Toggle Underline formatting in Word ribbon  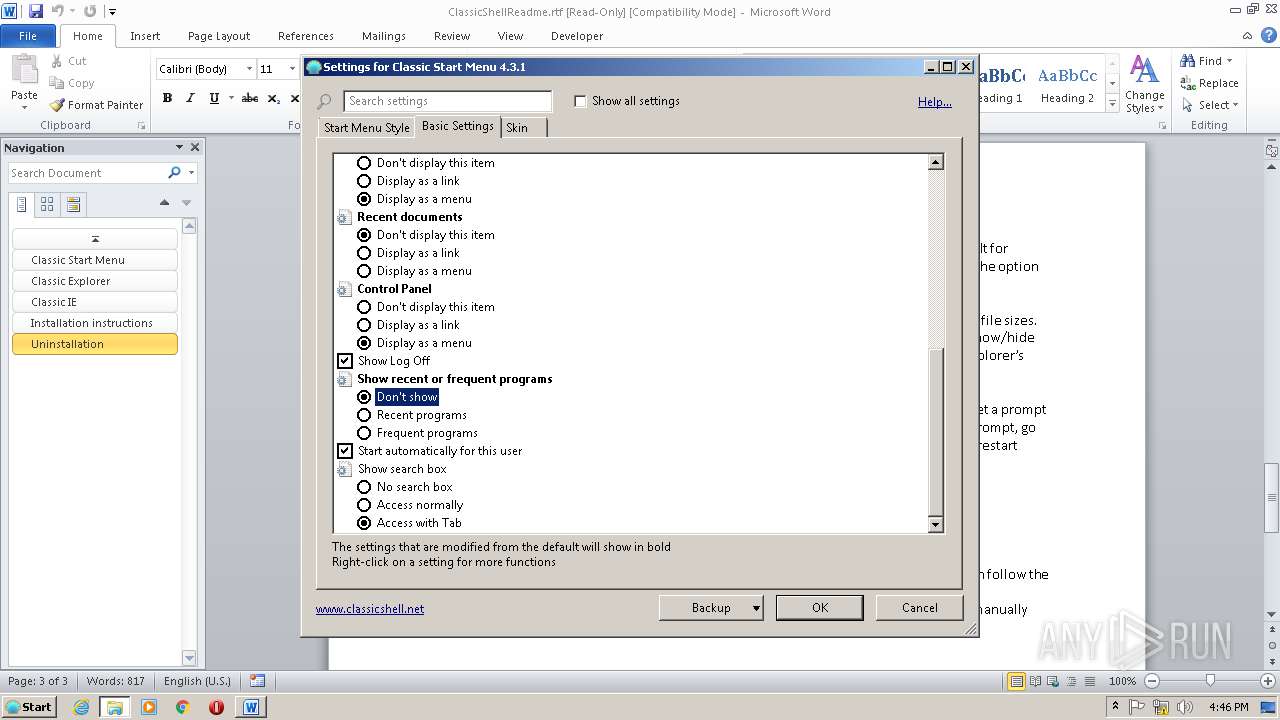tap(214, 98)
